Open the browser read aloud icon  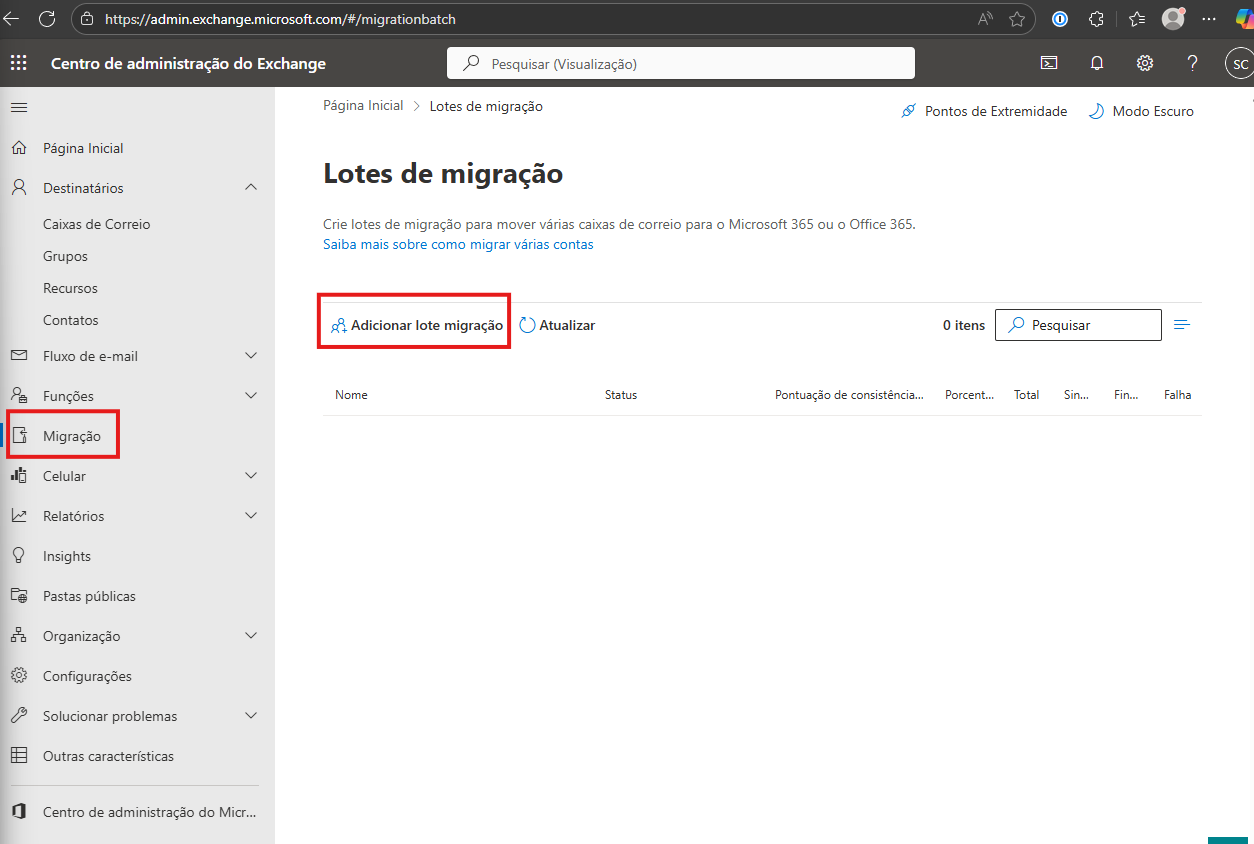[985, 18]
